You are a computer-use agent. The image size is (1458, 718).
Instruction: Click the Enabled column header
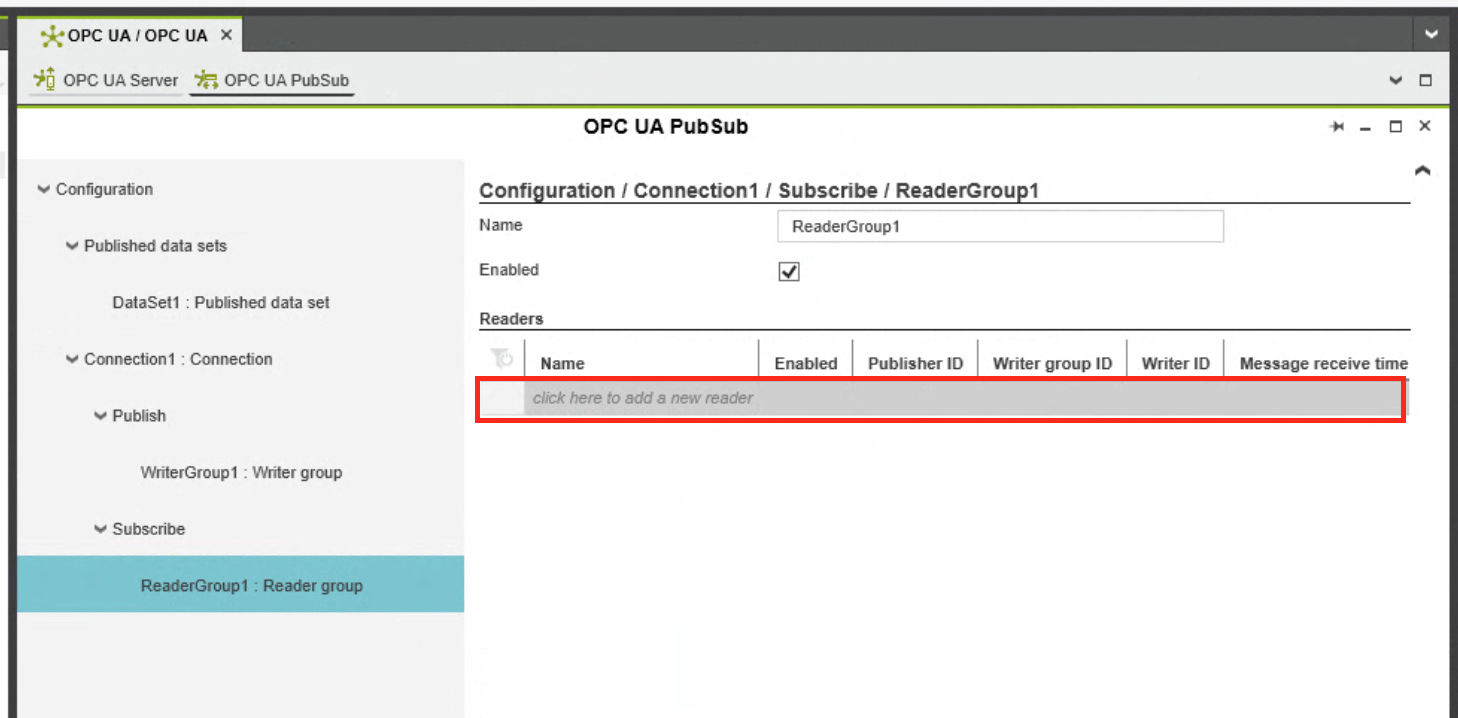[x=805, y=363]
